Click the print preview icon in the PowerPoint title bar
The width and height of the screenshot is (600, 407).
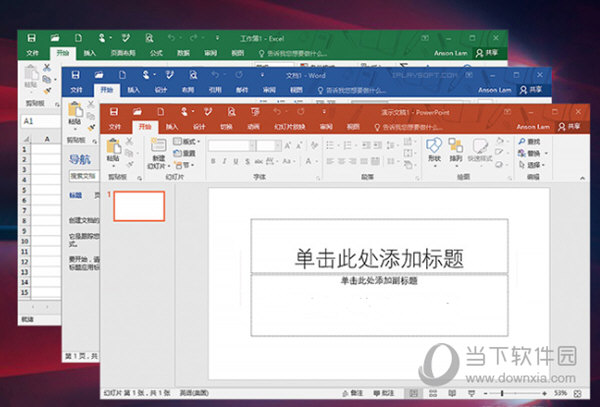[x=232, y=112]
